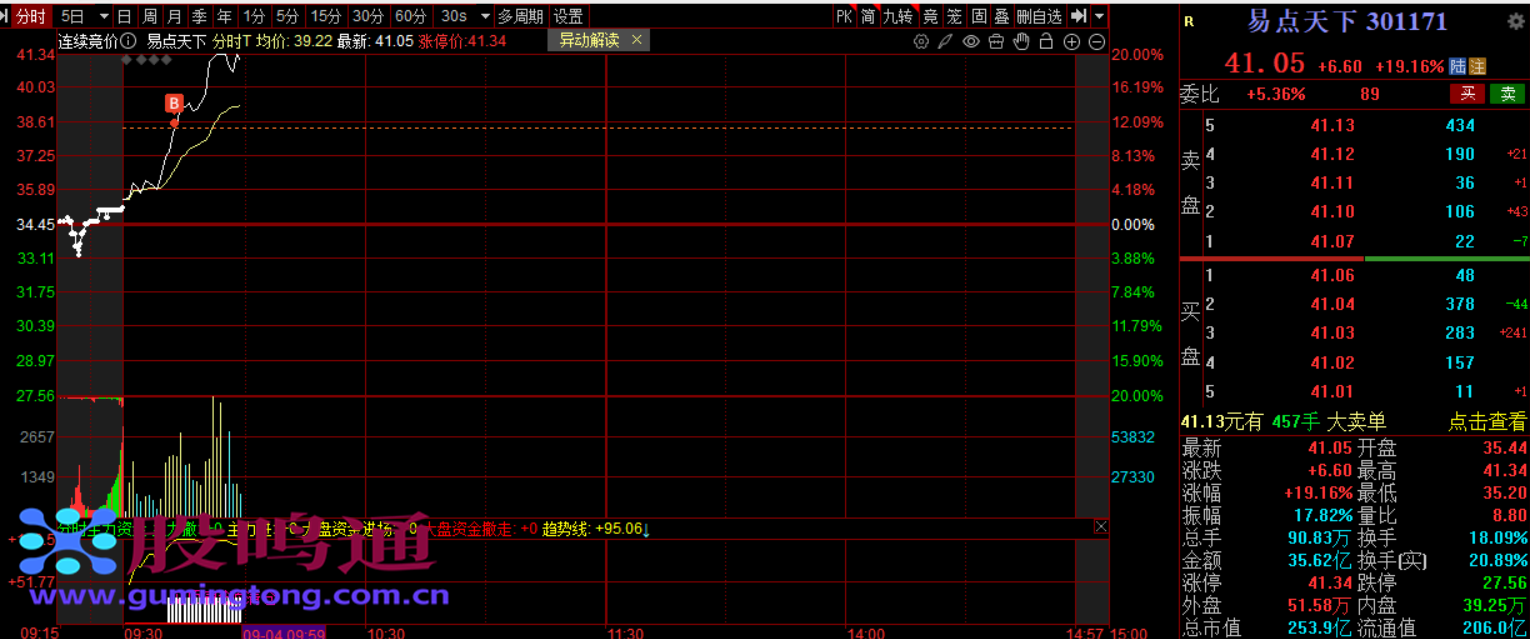This screenshot has width=1530, height=639.
Task: Click the B buy signal marker on chart
Action: (x=174, y=103)
